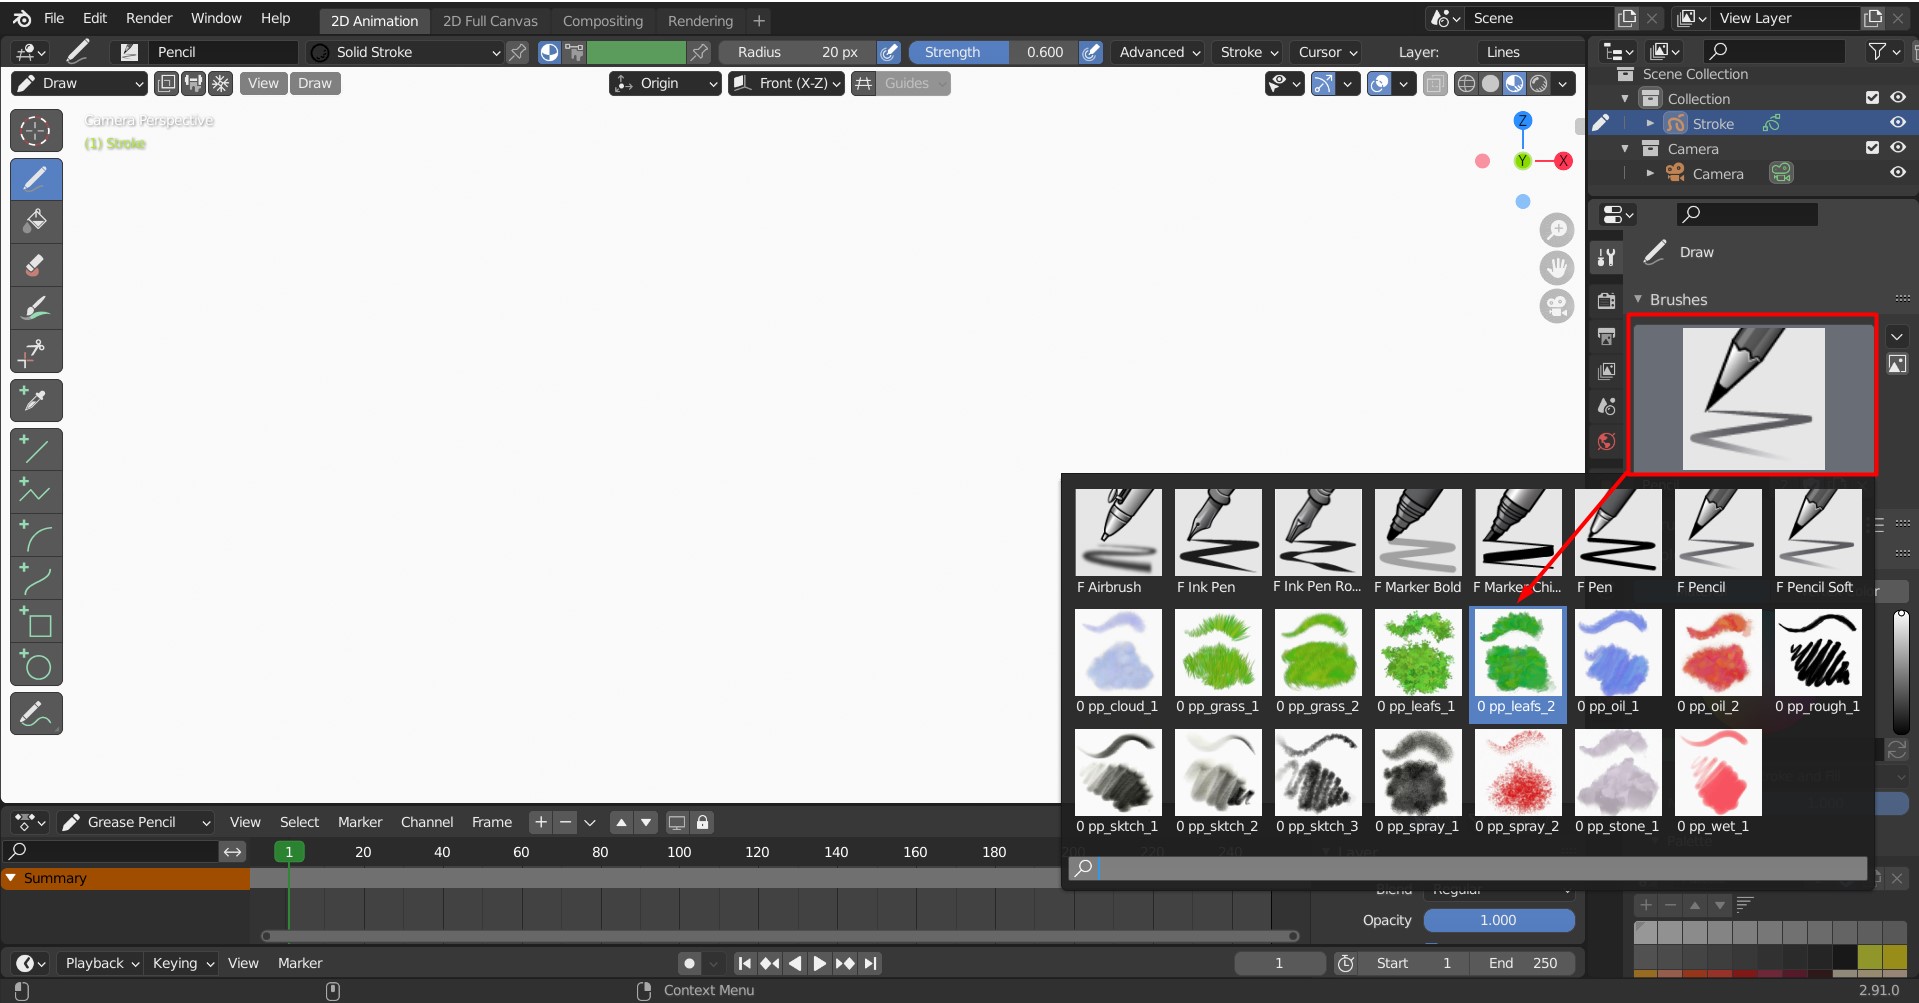The image size is (1919, 1003).
Task: Select the Draw pencil tool in toolbar
Action: point(36,179)
